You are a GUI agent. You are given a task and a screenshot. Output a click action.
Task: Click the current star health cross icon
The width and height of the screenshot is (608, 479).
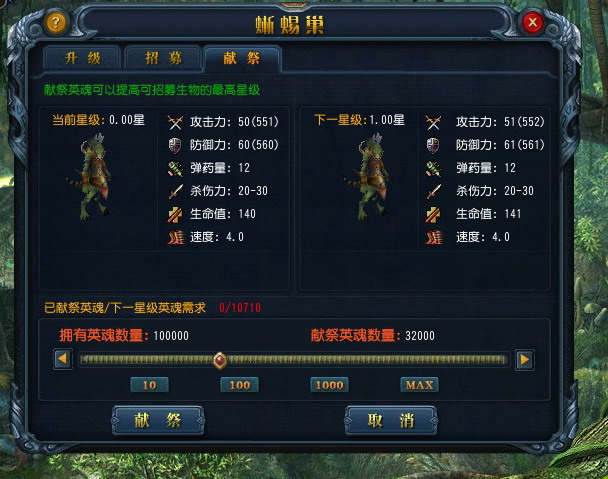(x=175, y=214)
